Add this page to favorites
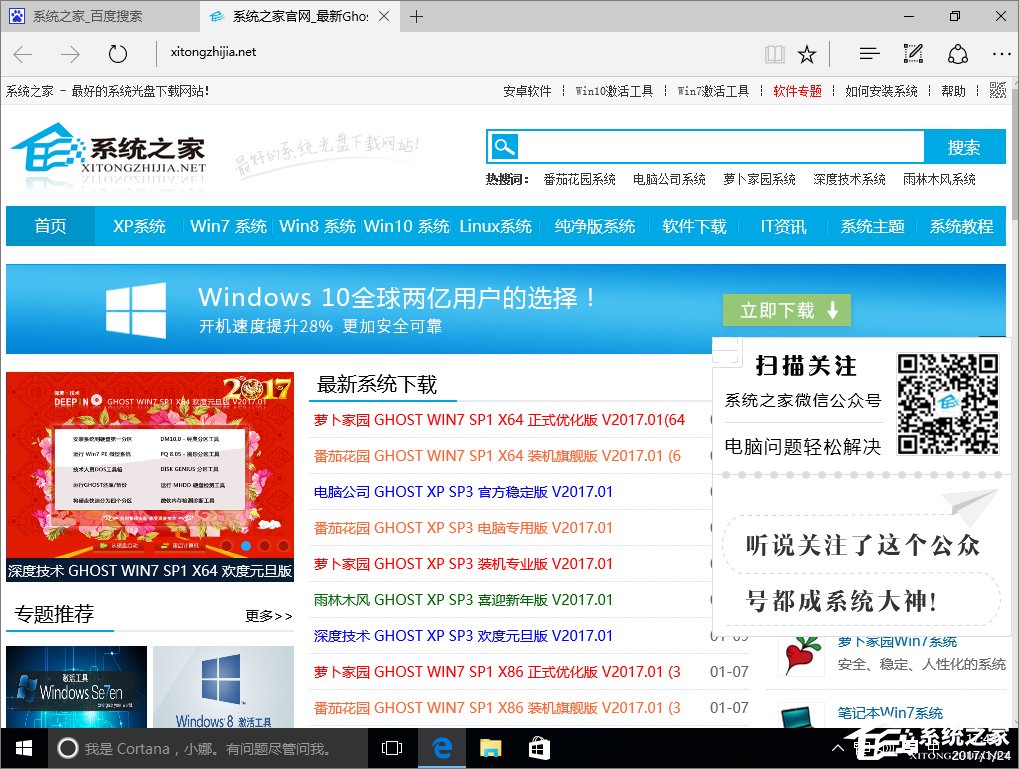The height and width of the screenshot is (769, 1019). pos(806,53)
